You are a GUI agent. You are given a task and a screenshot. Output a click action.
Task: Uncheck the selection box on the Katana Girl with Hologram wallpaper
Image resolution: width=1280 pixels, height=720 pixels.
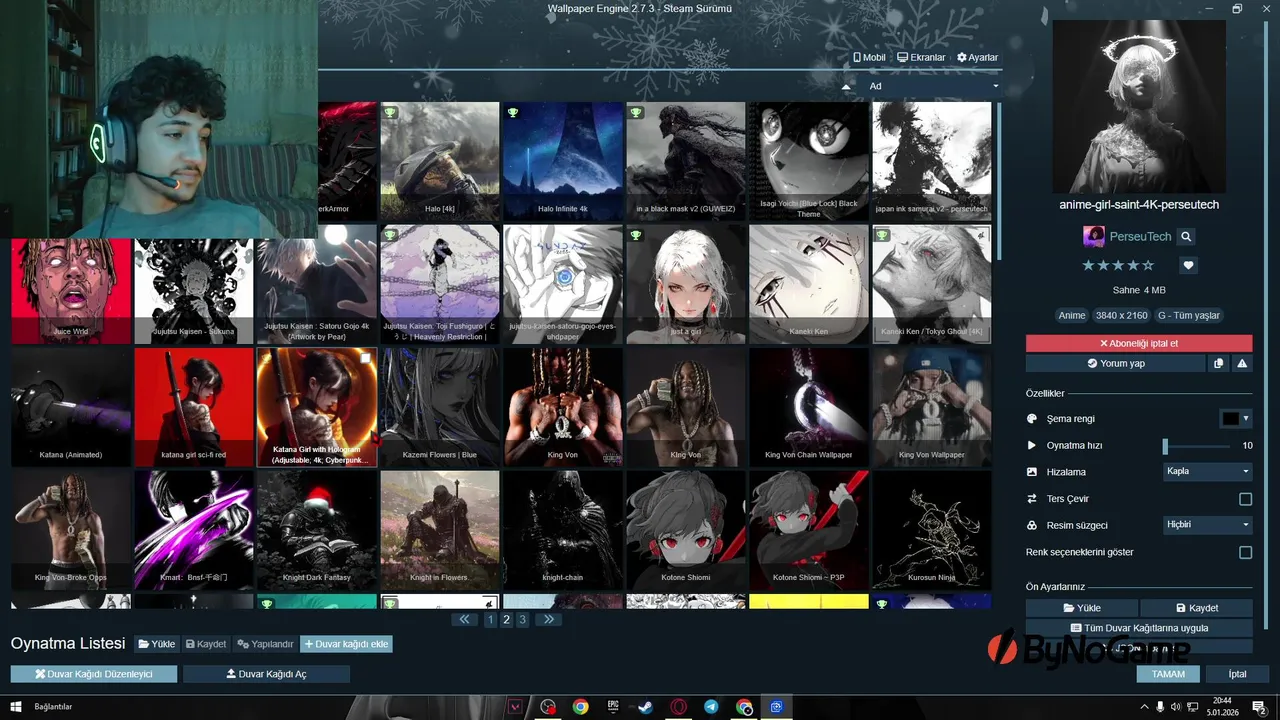(366, 358)
